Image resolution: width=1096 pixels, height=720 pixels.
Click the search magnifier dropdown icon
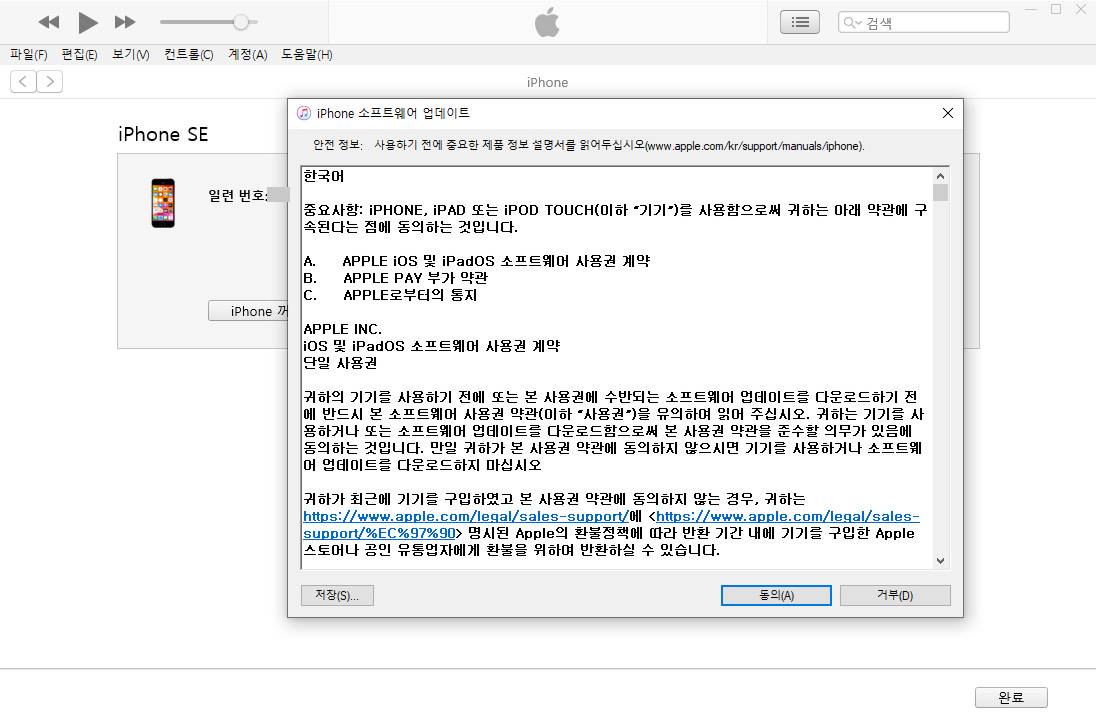tap(852, 22)
